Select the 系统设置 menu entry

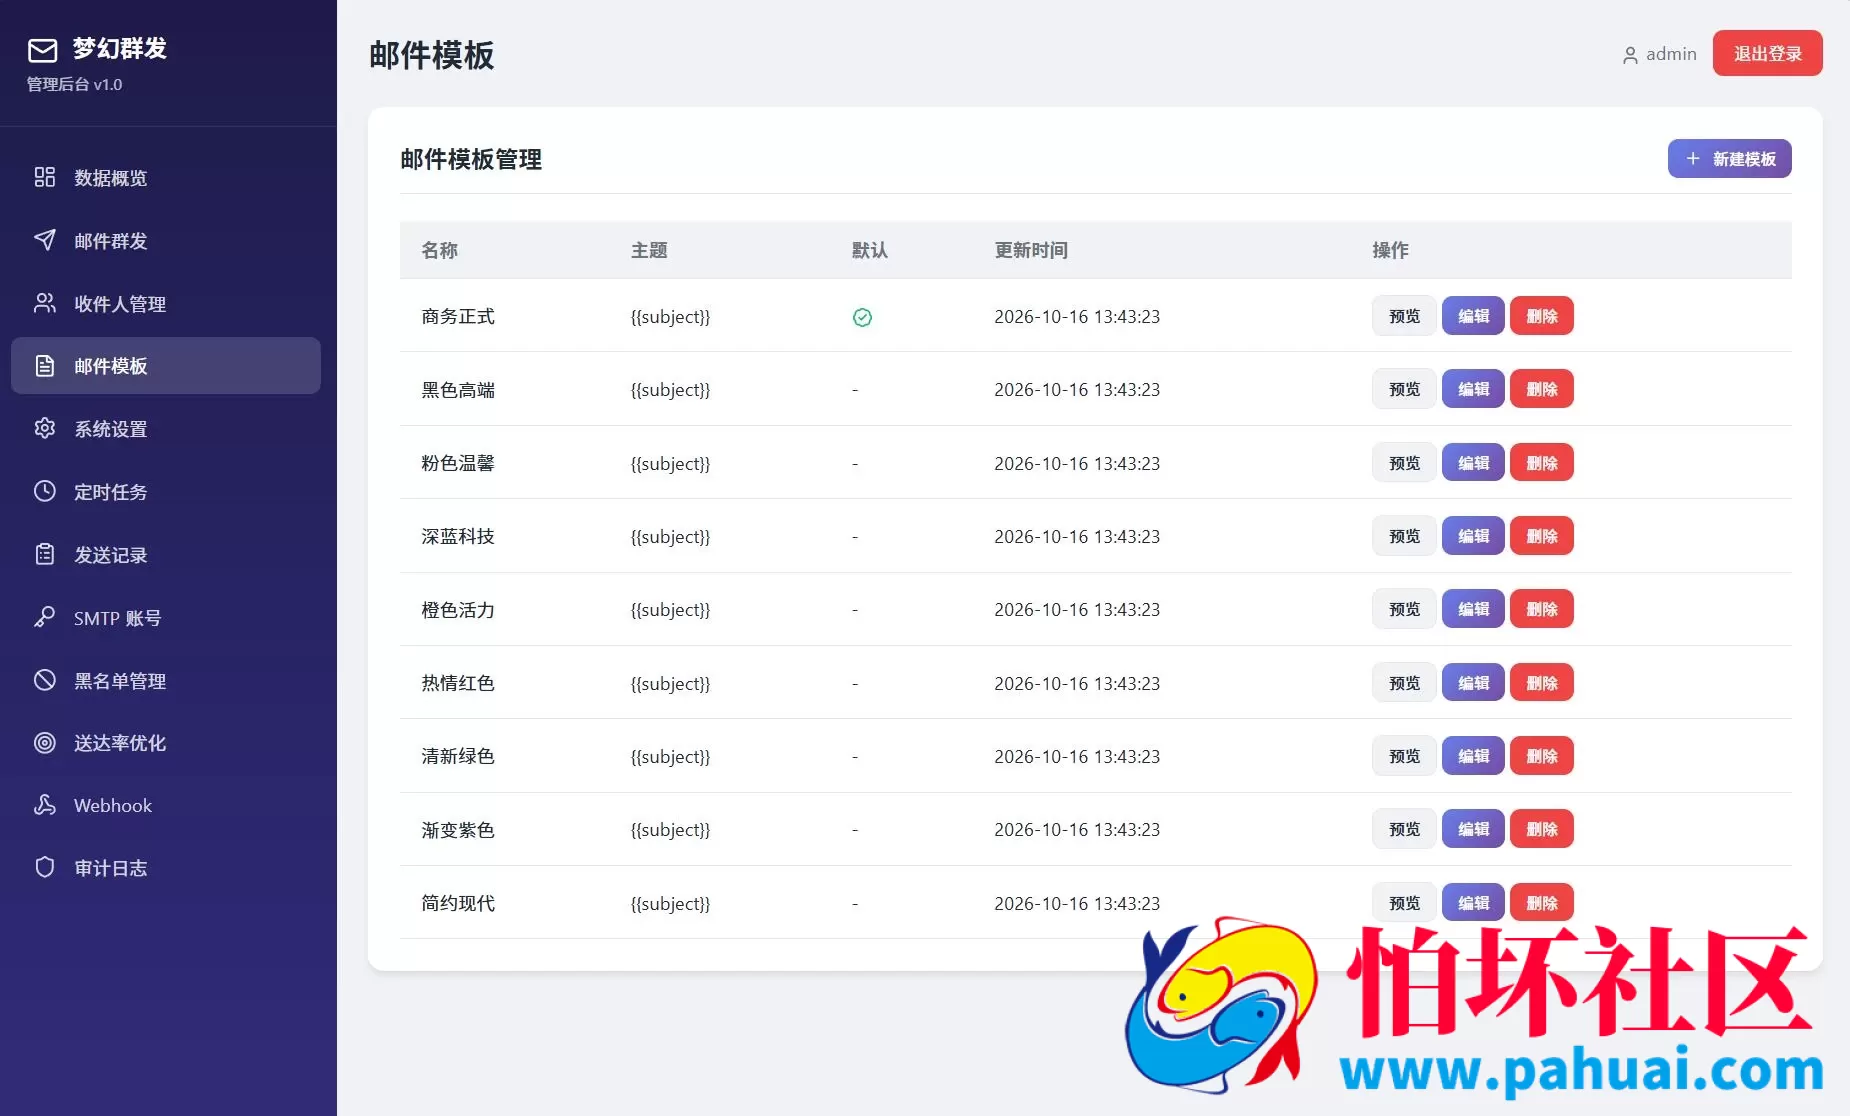[166, 428]
